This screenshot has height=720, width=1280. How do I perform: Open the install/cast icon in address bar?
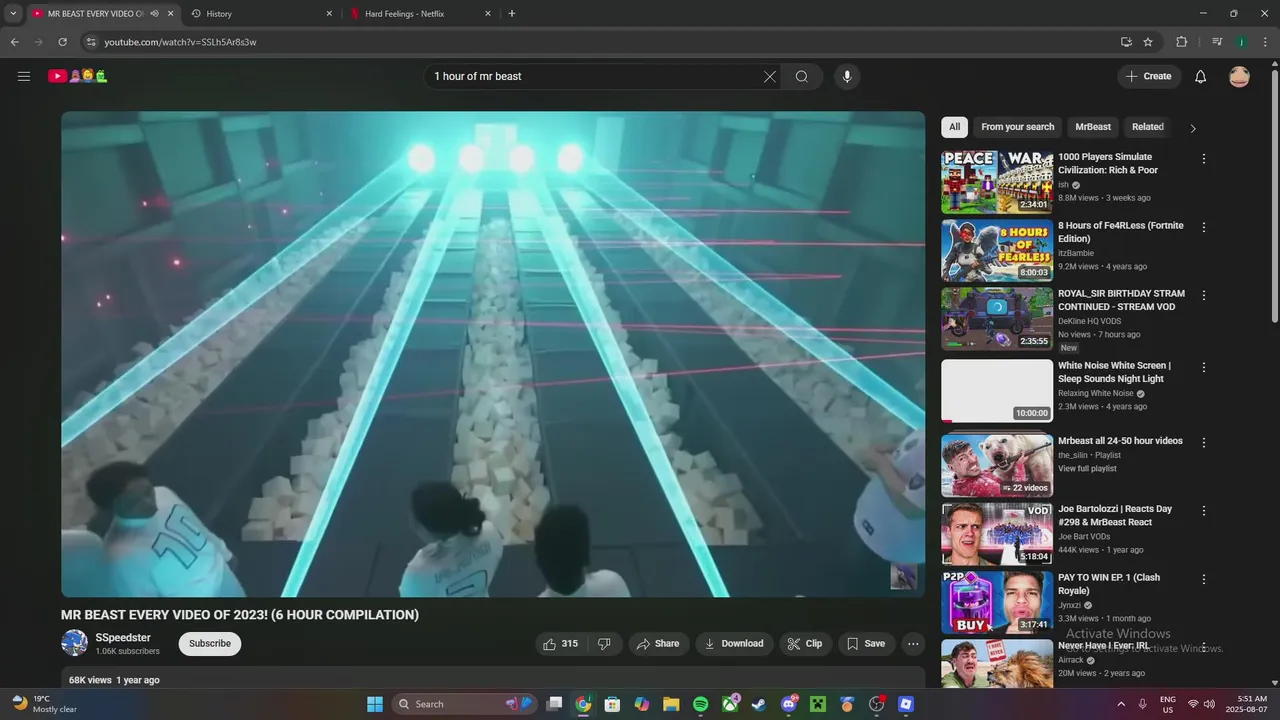pos(1126,42)
